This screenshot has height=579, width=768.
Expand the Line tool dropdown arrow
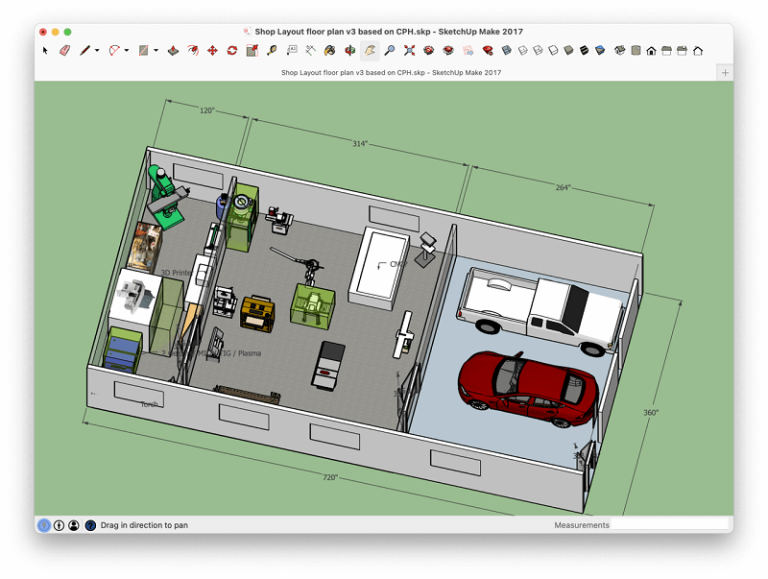97,50
